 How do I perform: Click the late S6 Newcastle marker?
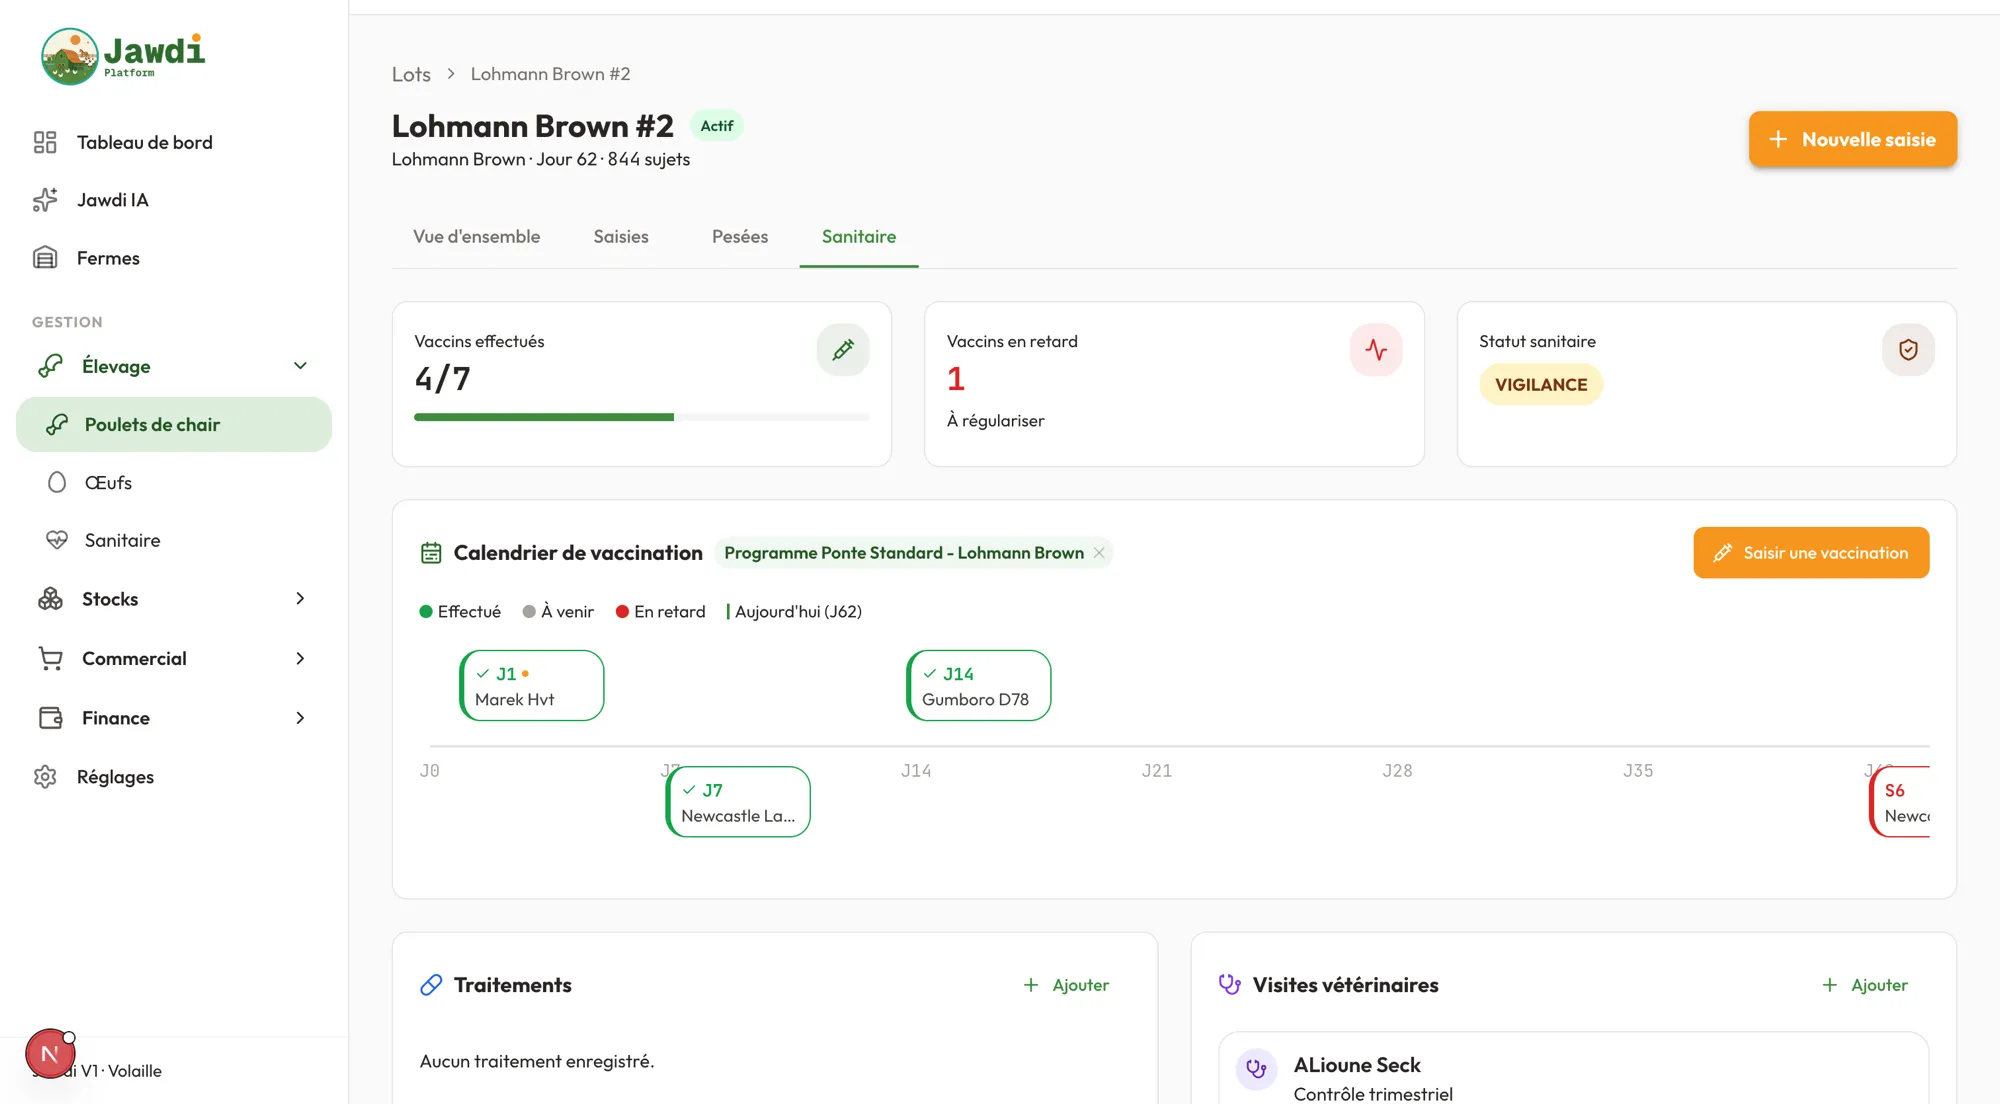point(1900,802)
